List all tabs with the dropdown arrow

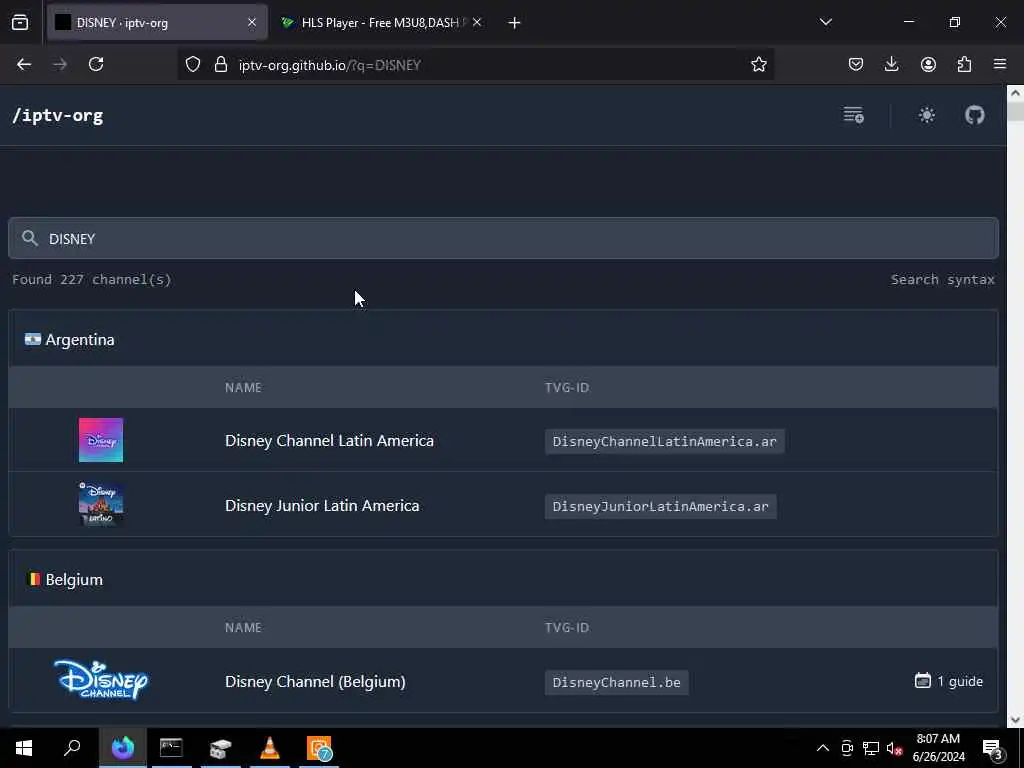[x=825, y=22]
